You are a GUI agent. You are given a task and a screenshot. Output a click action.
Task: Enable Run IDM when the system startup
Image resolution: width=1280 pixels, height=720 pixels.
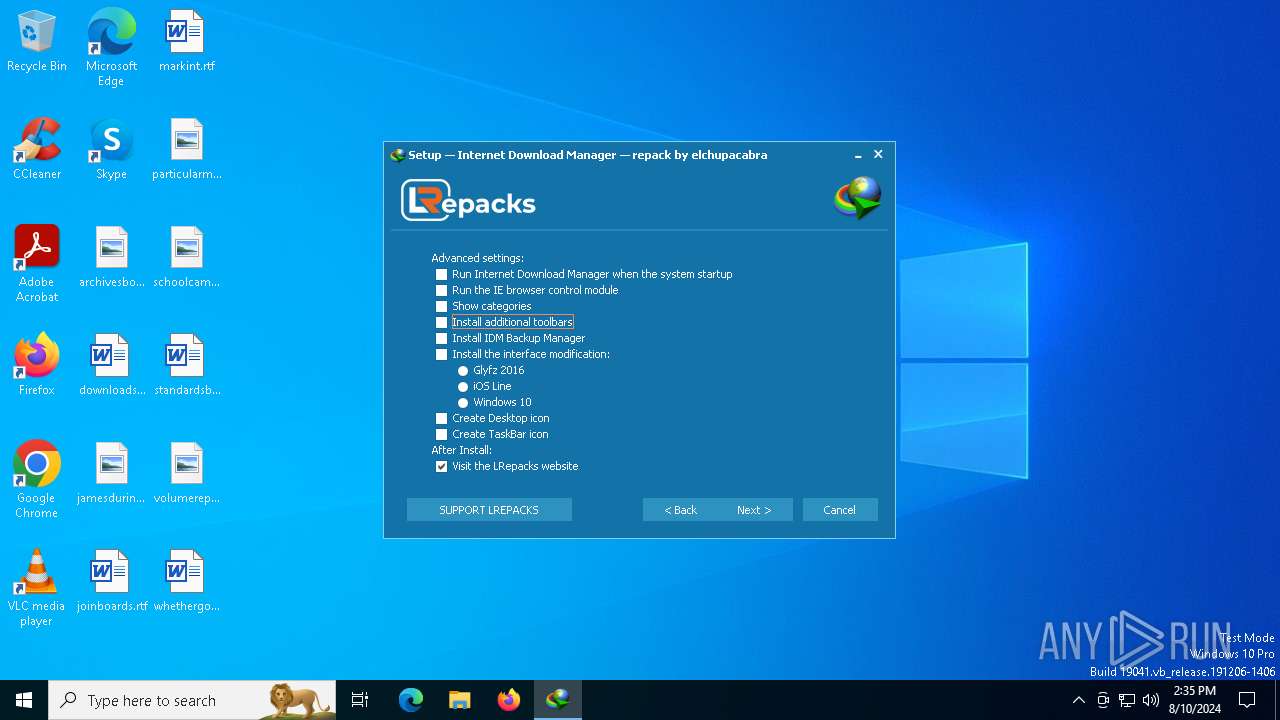[441, 274]
